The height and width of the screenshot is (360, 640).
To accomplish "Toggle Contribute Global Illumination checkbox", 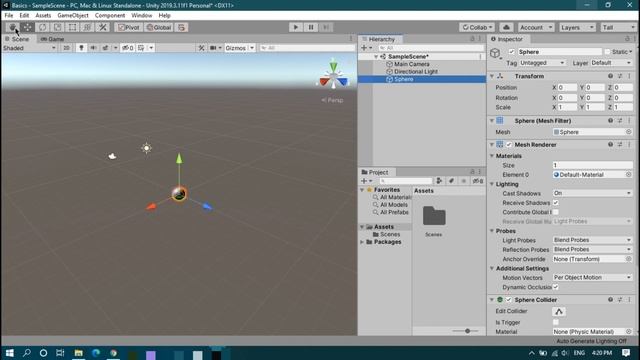I will click(556, 212).
